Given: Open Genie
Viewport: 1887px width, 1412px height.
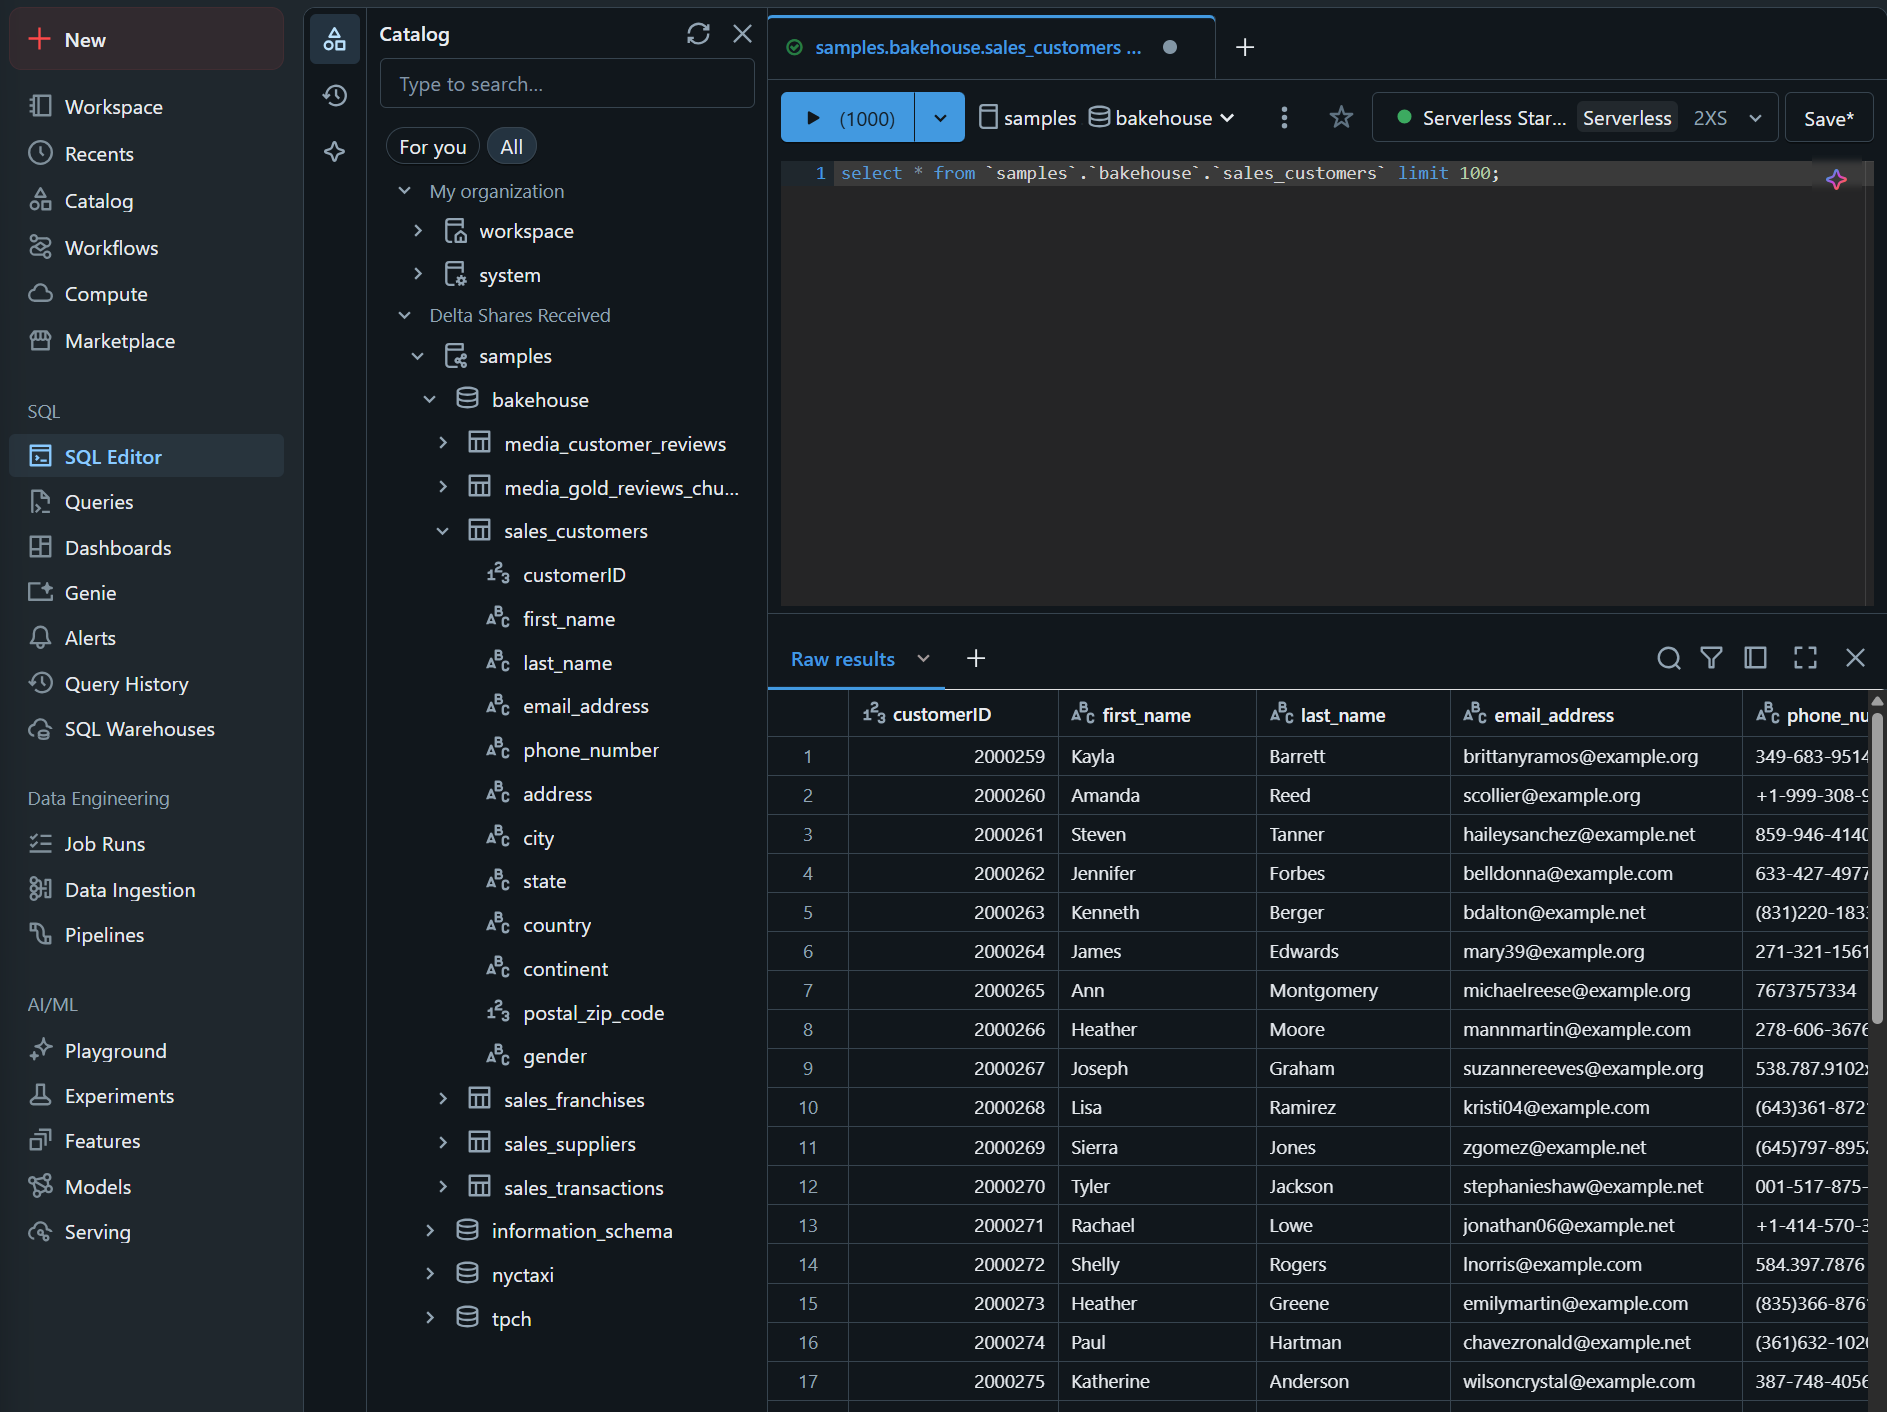Looking at the screenshot, I should click(x=146, y=593).
